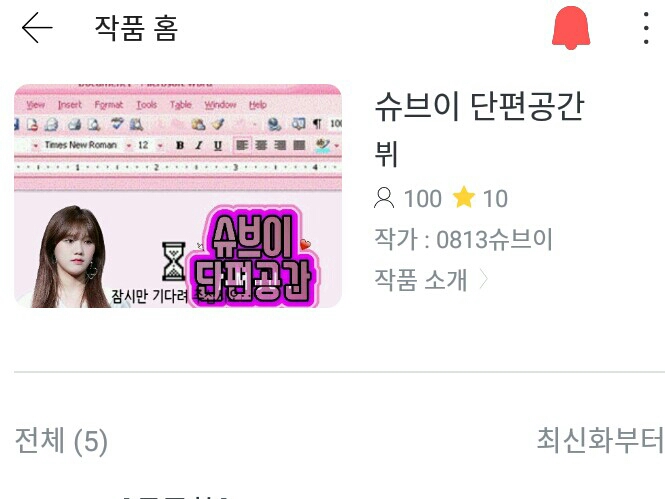Image resolution: width=665 pixels, height=499 pixels.
Task: Tap the person subscriber icon
Action: click(384, 198)
